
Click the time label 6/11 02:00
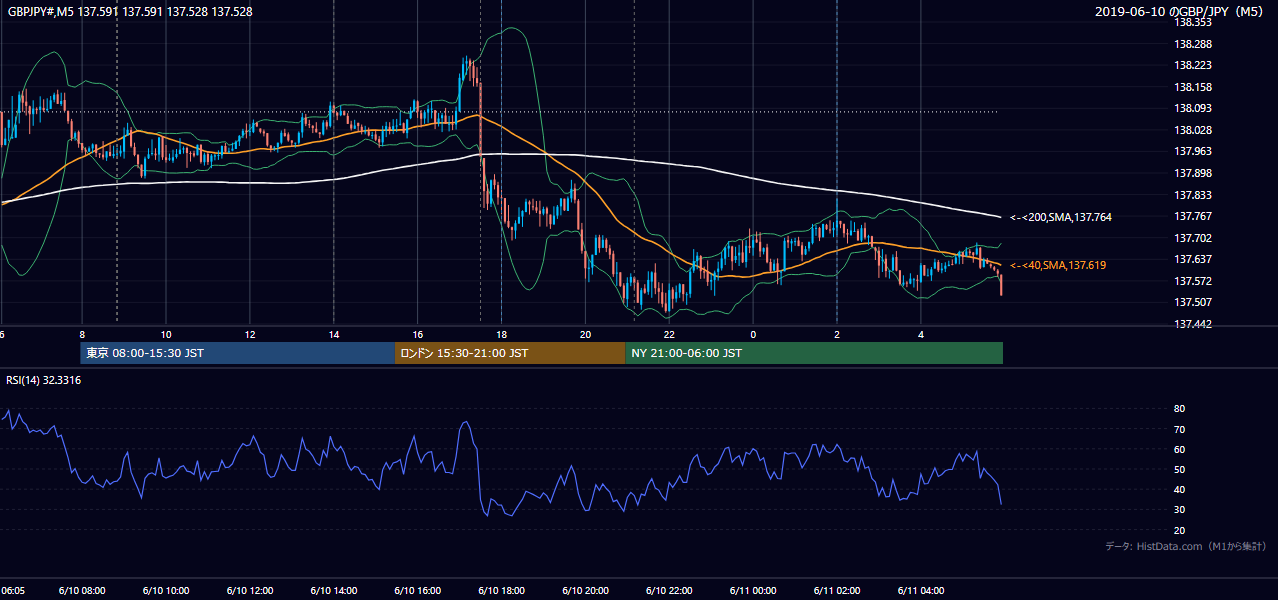838,591
